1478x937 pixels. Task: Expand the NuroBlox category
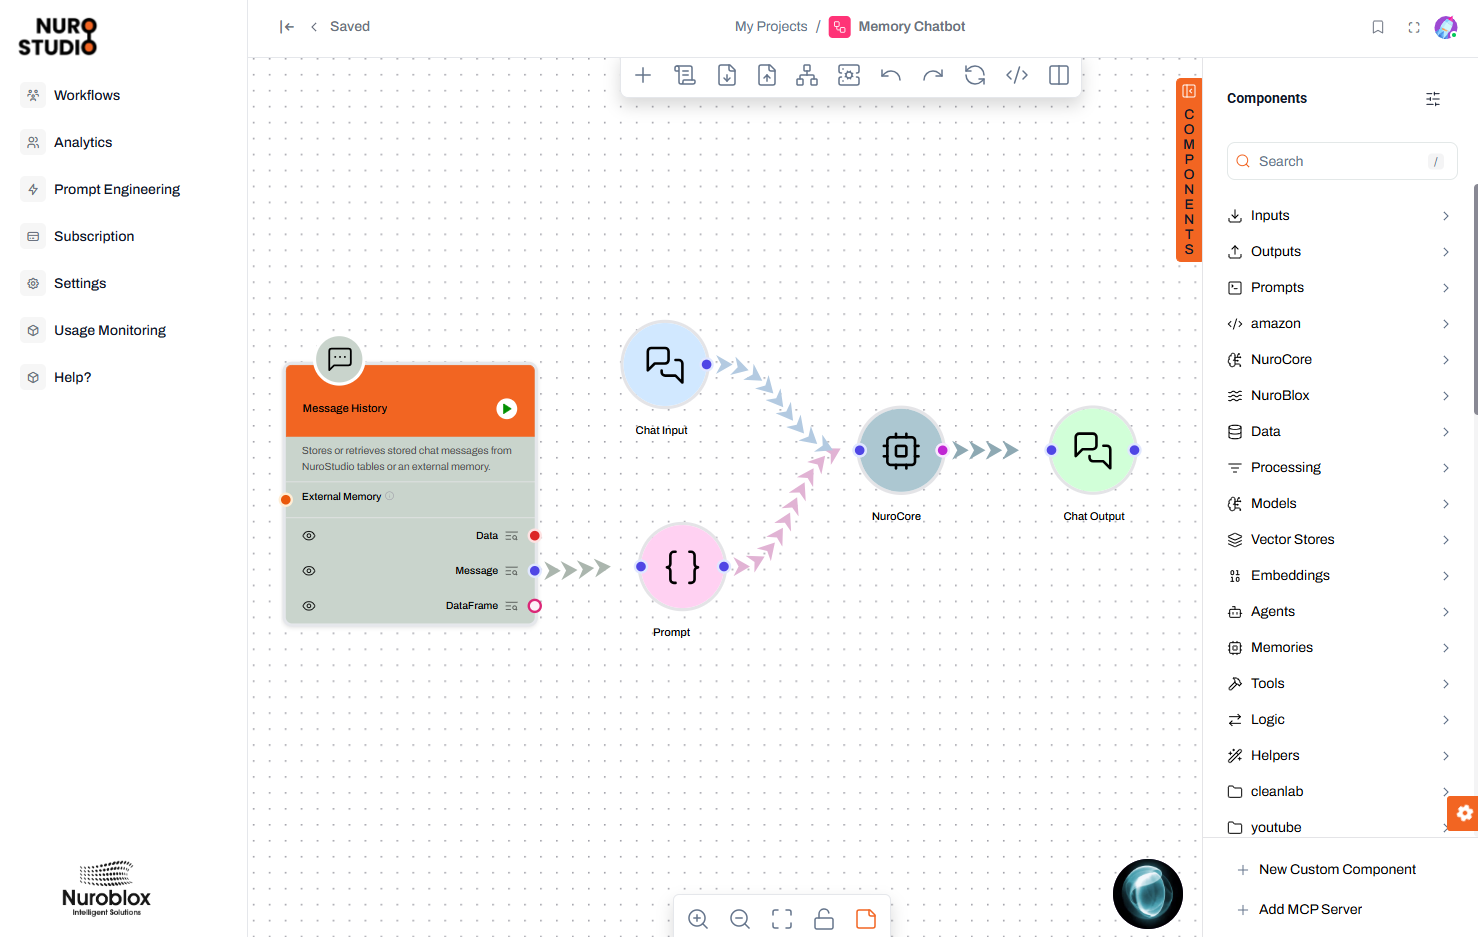[x=1338, y=396]
